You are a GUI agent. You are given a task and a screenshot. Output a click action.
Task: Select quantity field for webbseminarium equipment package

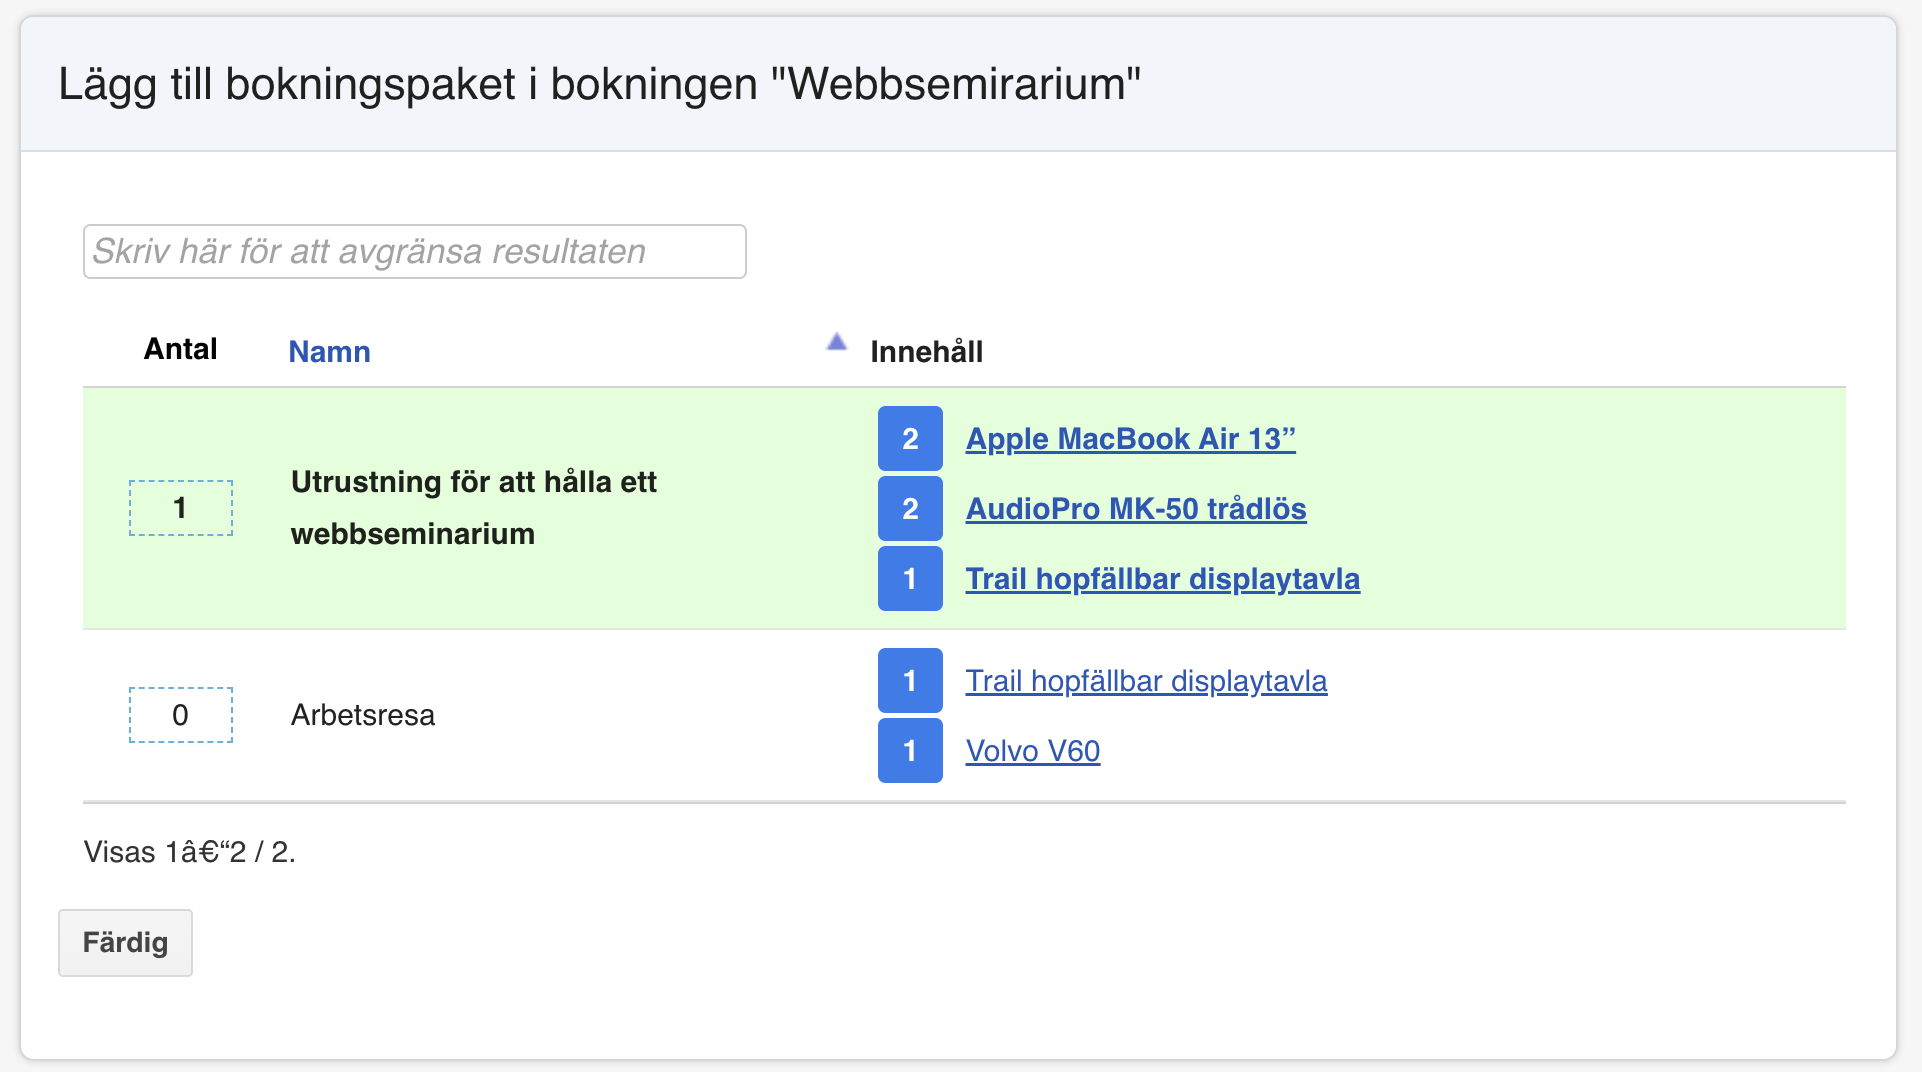point(181,508)
